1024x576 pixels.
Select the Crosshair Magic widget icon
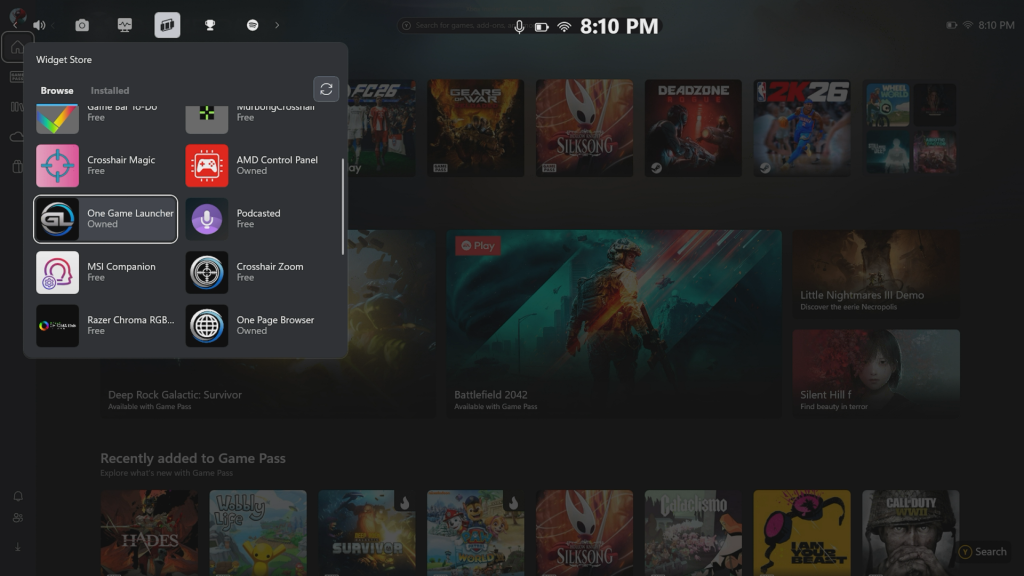(58, 166)
